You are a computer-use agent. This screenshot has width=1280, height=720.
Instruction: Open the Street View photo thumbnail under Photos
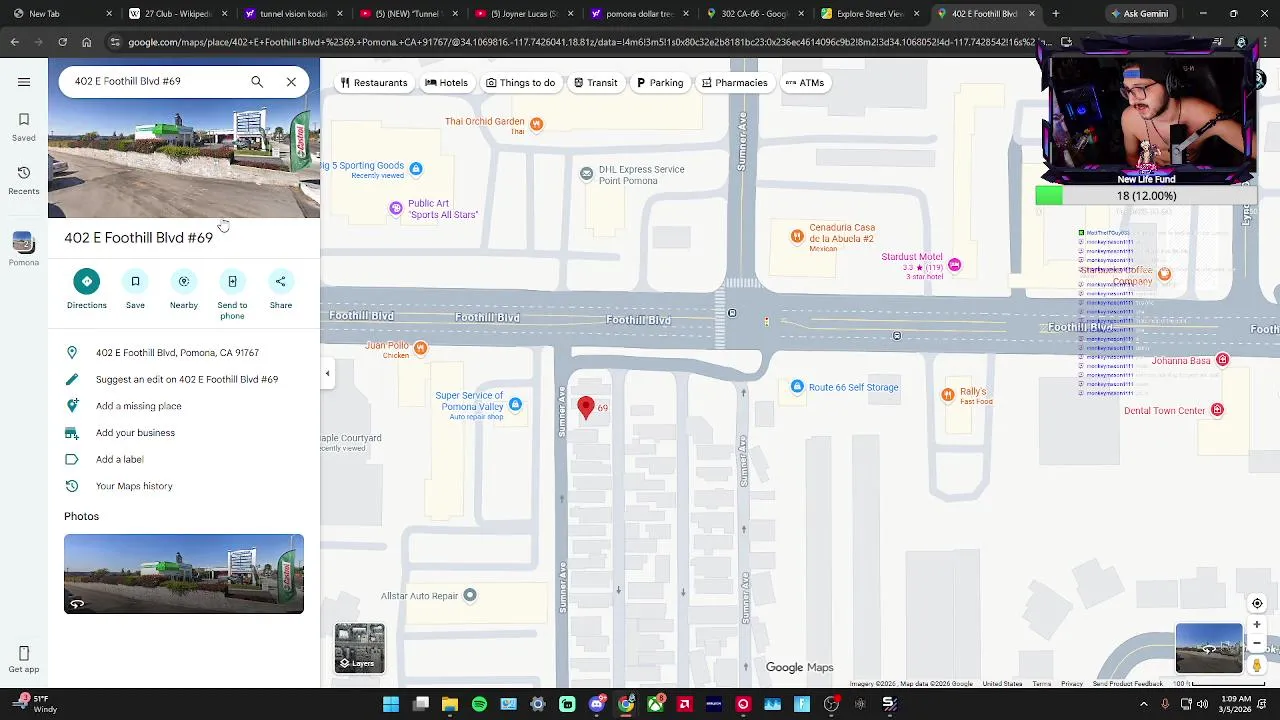click(184, 574)
